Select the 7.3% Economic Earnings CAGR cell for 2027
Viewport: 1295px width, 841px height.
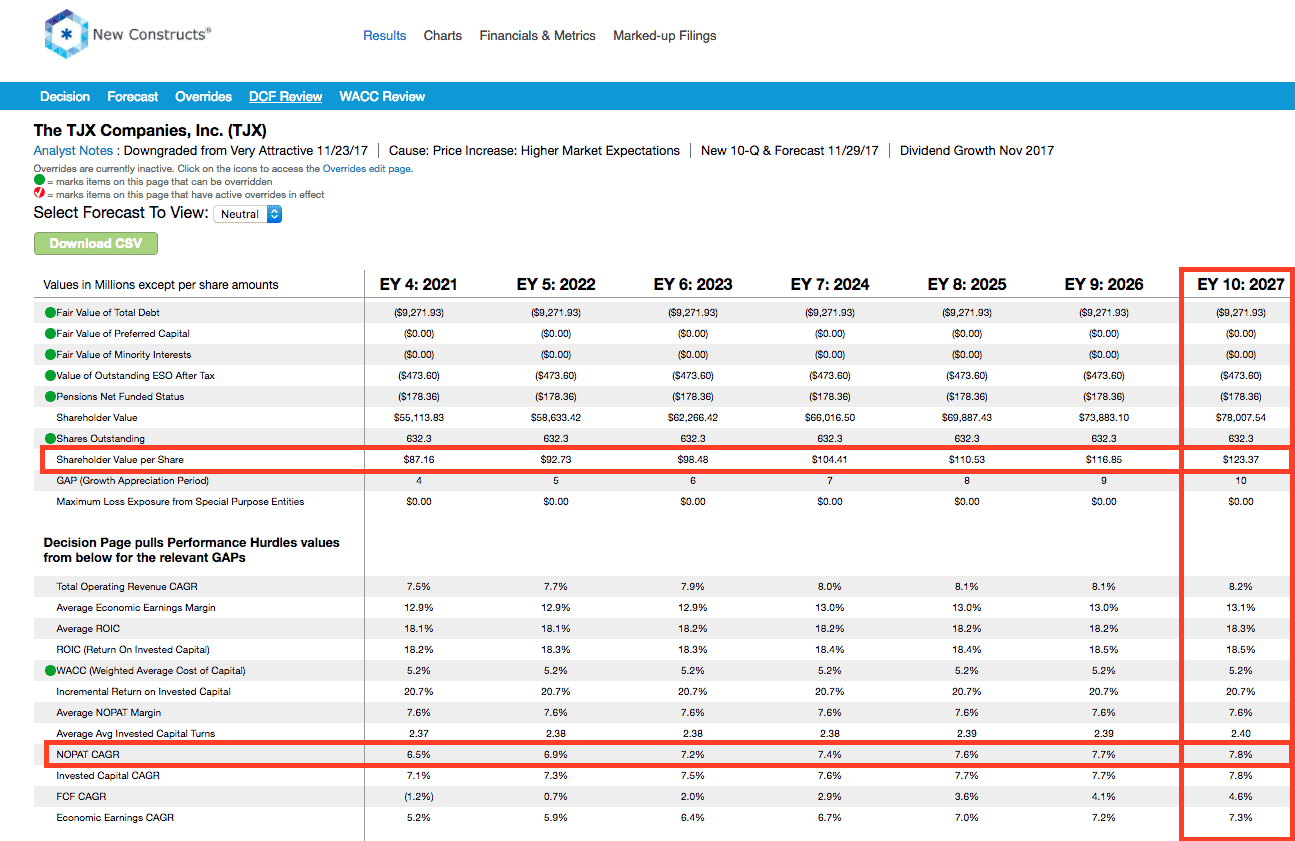(x=1241, y=817)
